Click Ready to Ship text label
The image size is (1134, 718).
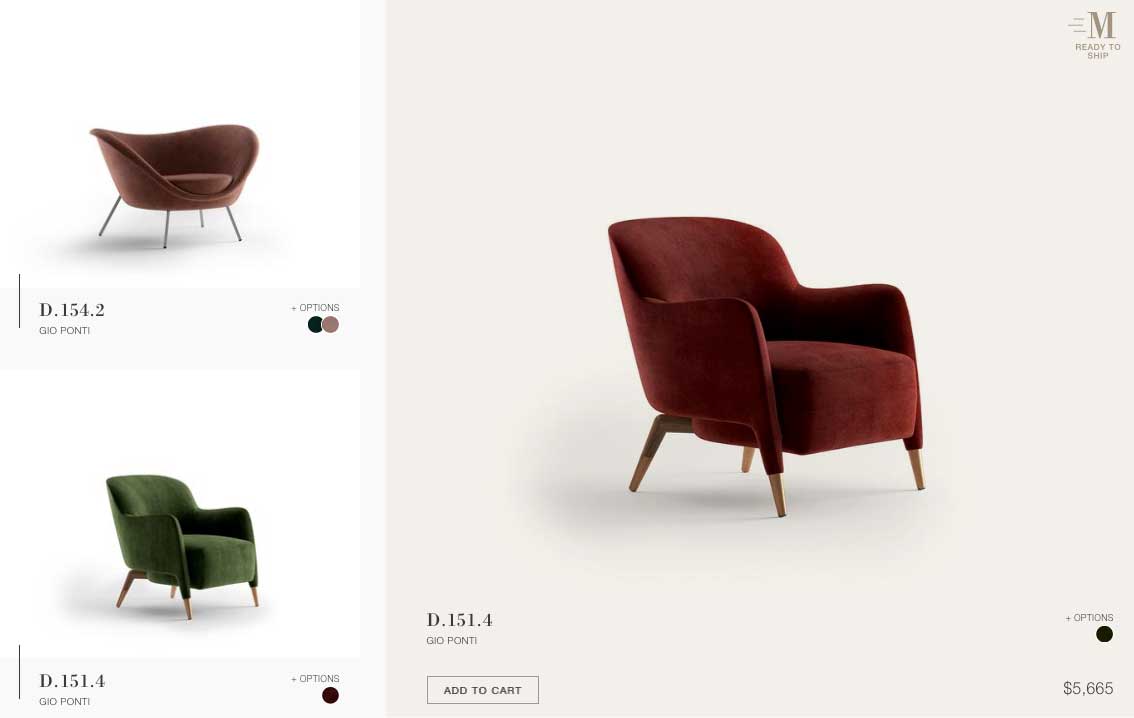click(x=1097, y=51)
